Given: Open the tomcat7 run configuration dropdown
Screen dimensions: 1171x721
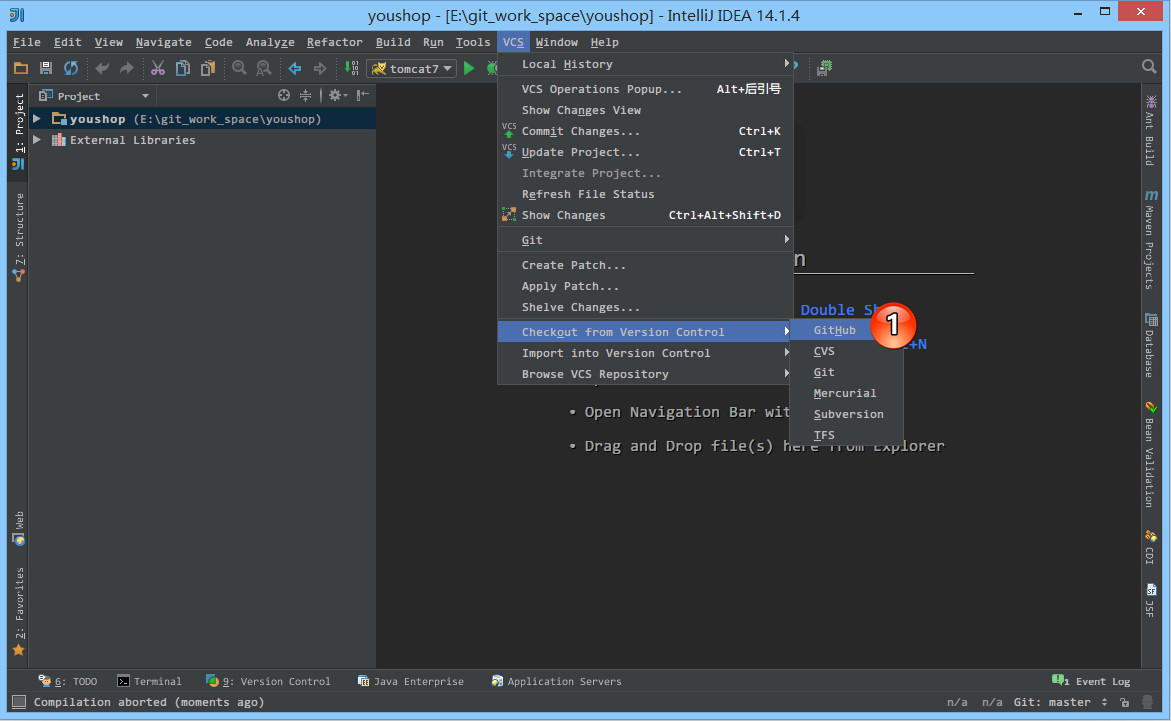Looking at the screenshot, I should [411, 69].
